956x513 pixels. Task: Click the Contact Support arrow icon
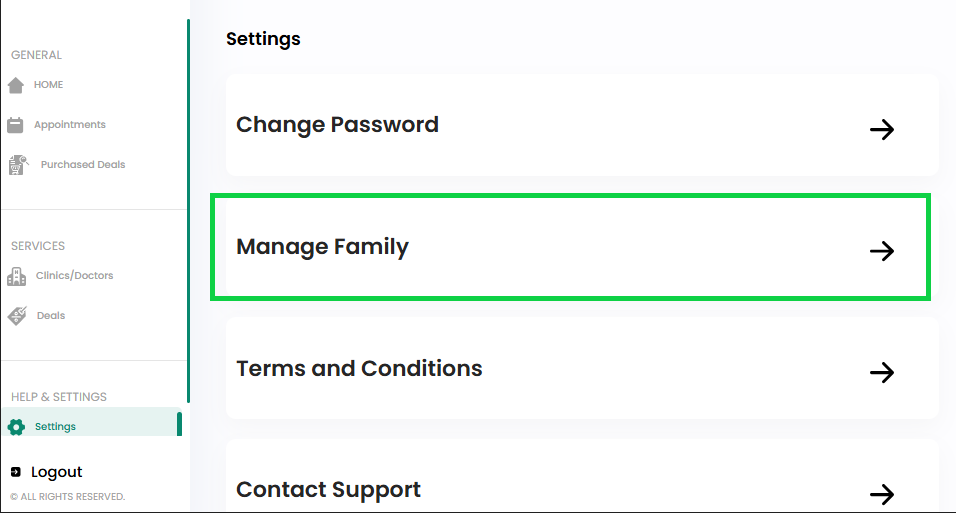click(882, 494)
